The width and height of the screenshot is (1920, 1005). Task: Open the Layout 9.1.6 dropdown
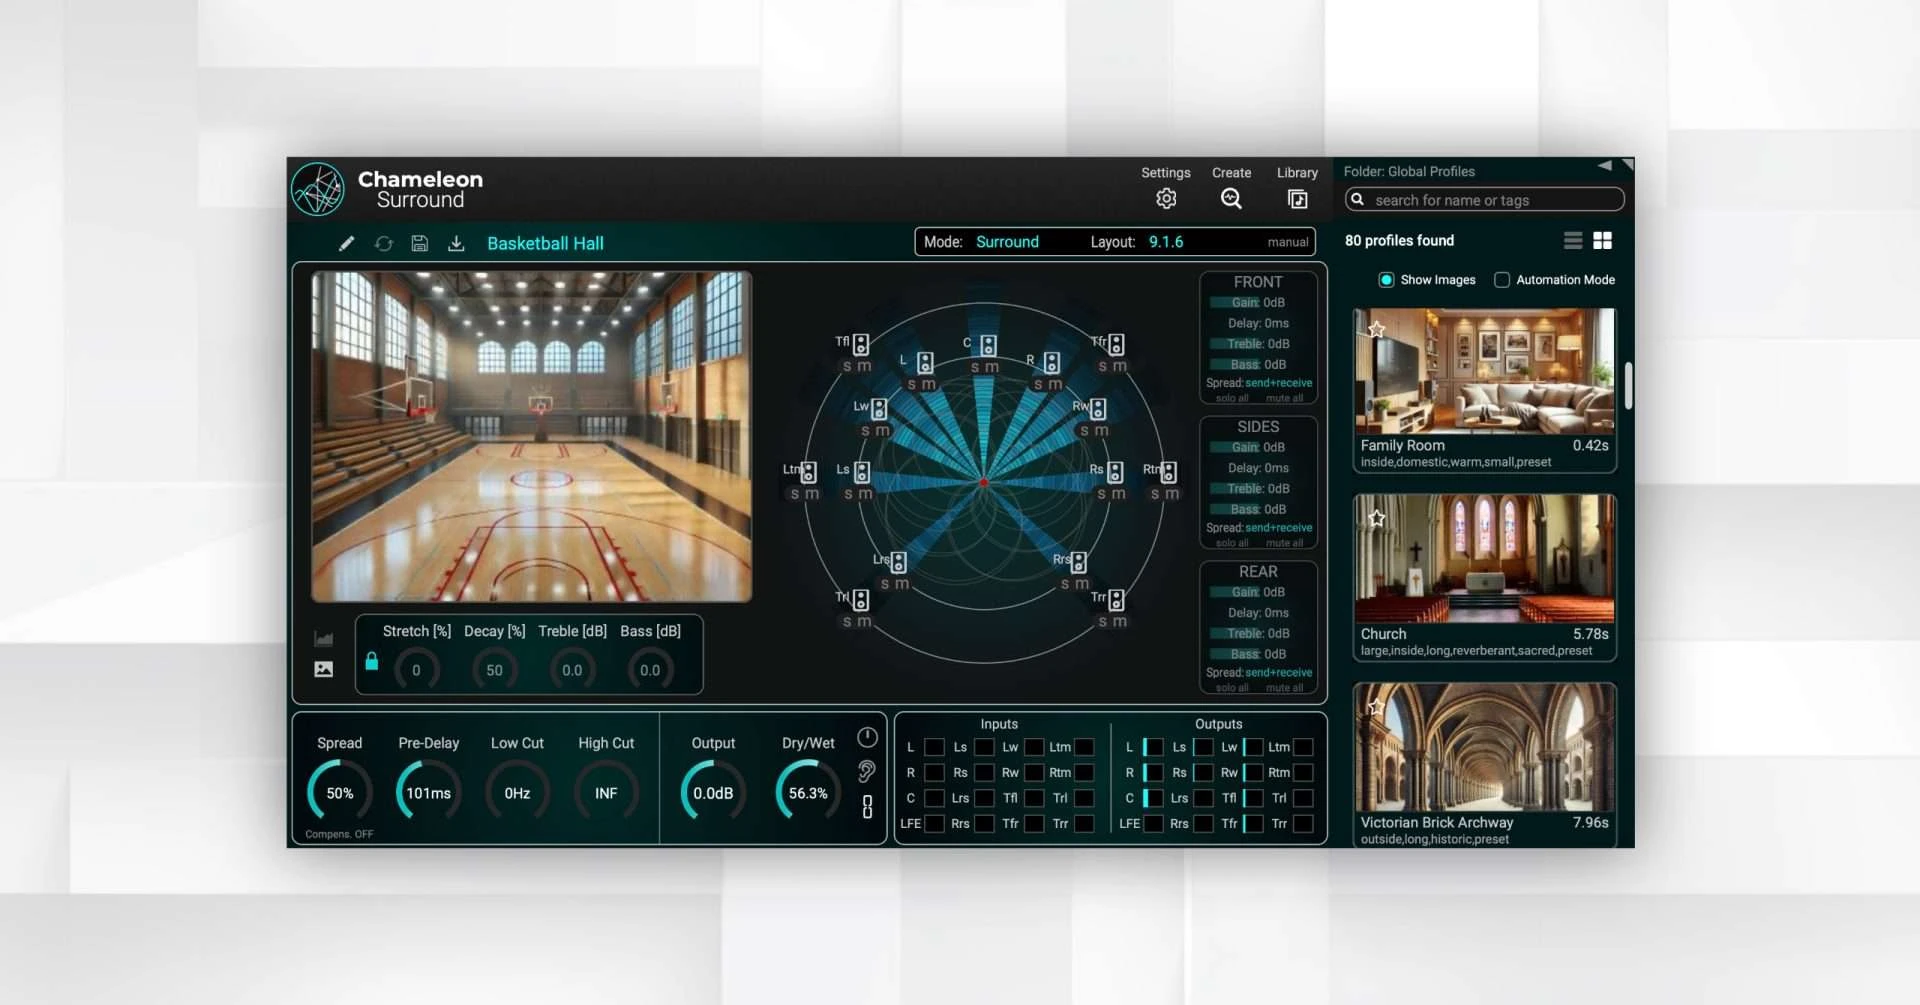1166,242
